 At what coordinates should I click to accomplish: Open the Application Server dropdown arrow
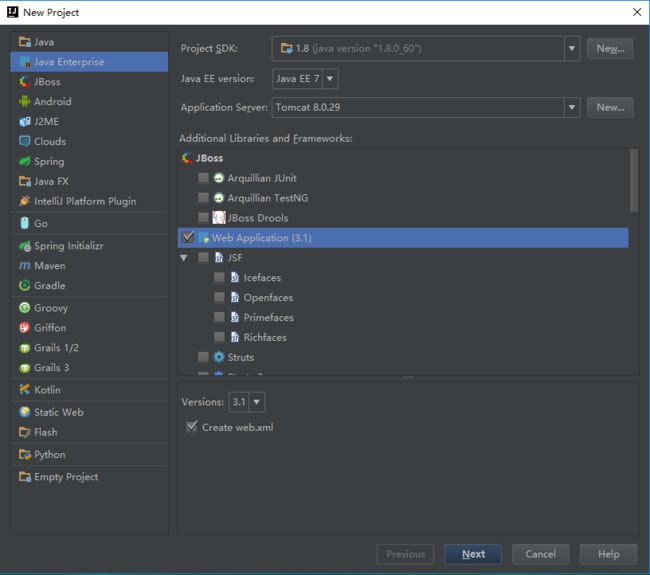[x=572, y=107]
